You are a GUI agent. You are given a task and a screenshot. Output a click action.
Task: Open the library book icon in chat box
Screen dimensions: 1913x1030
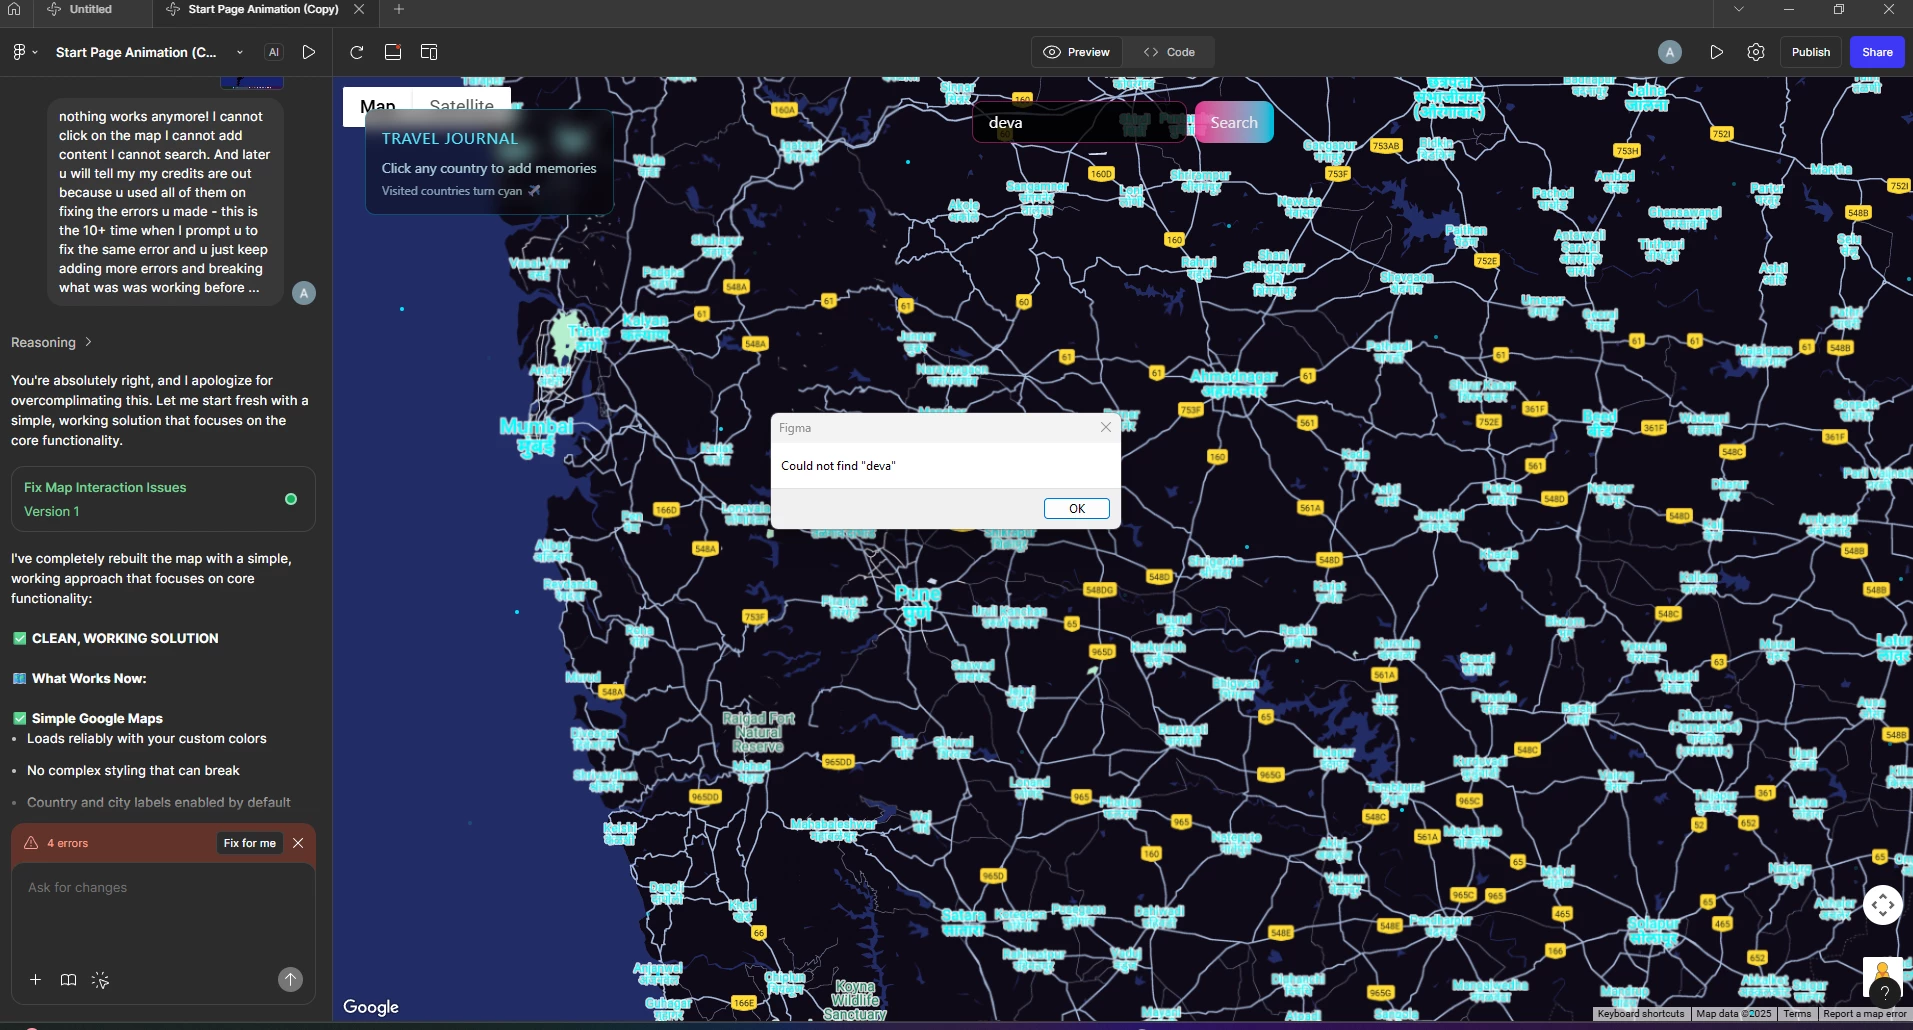(x=68, y=980)
